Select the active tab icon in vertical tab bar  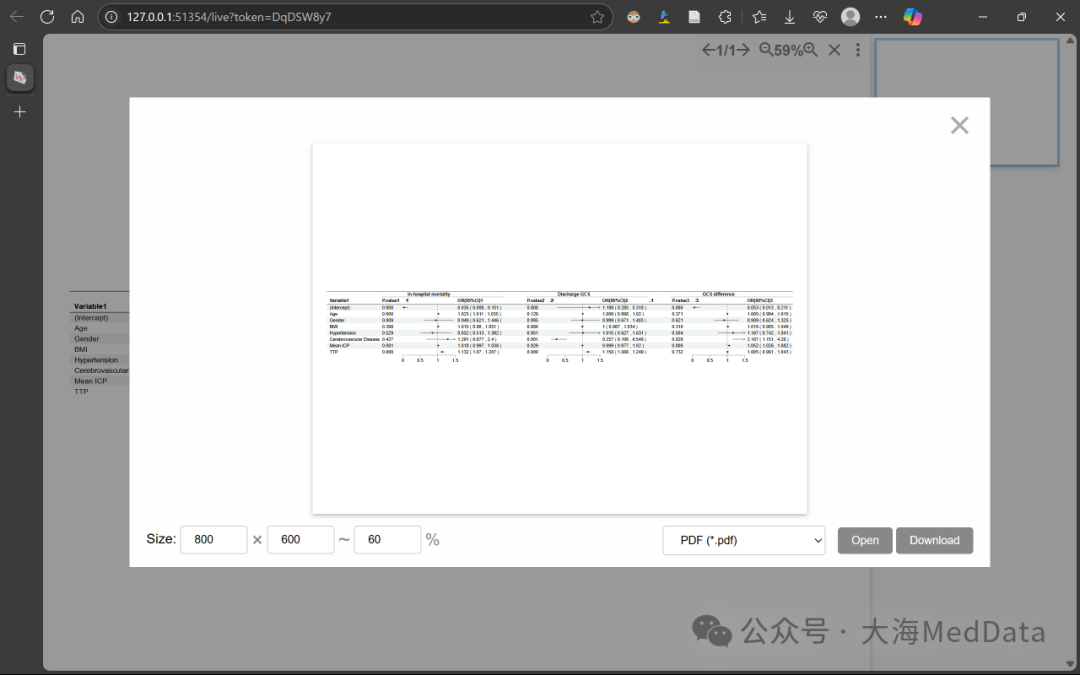click(20, 78)
